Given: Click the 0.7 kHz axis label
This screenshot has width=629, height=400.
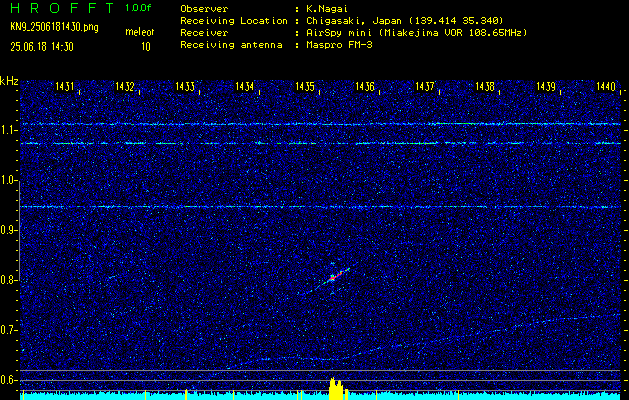Looking at the screenshot, I should [x=7, y=330].
